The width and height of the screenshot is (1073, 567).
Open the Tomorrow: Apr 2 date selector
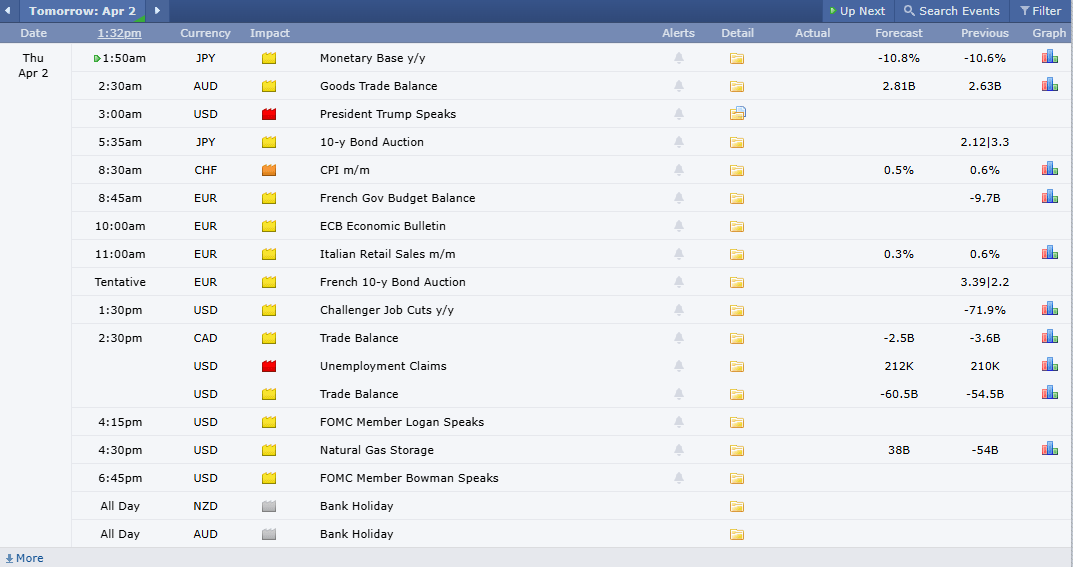82,11
